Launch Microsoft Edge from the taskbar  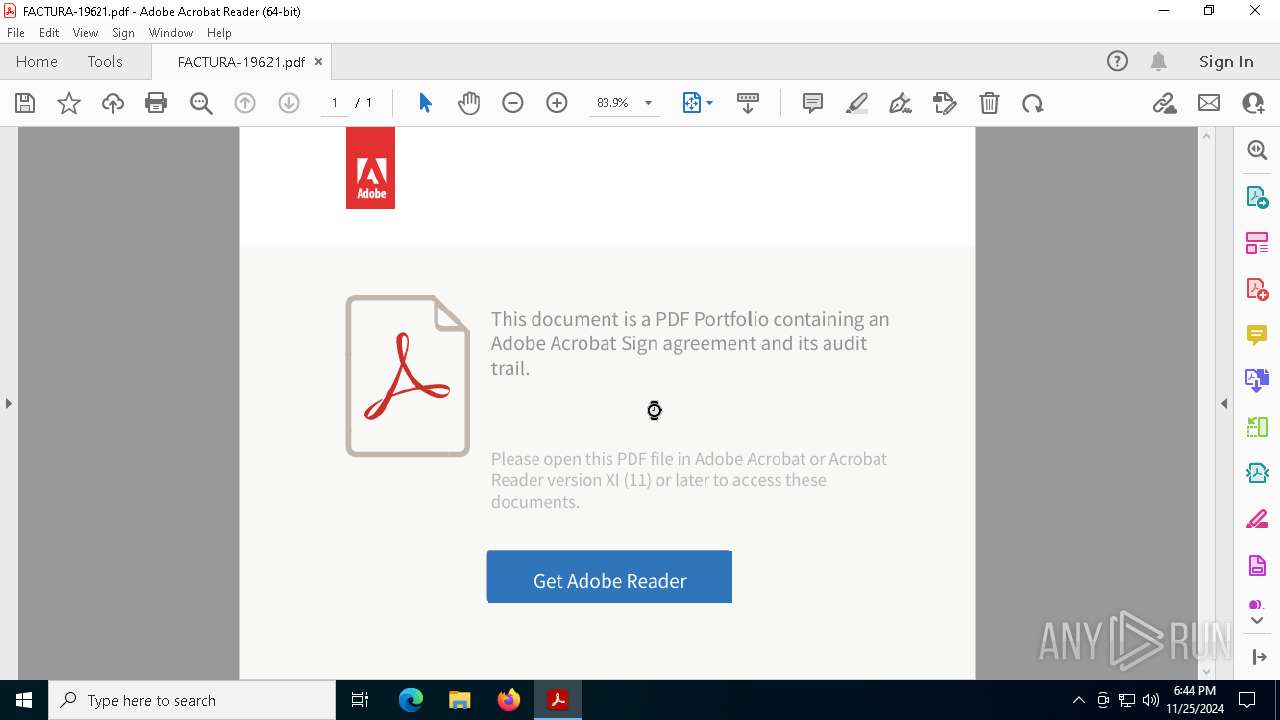pos(411,700)
